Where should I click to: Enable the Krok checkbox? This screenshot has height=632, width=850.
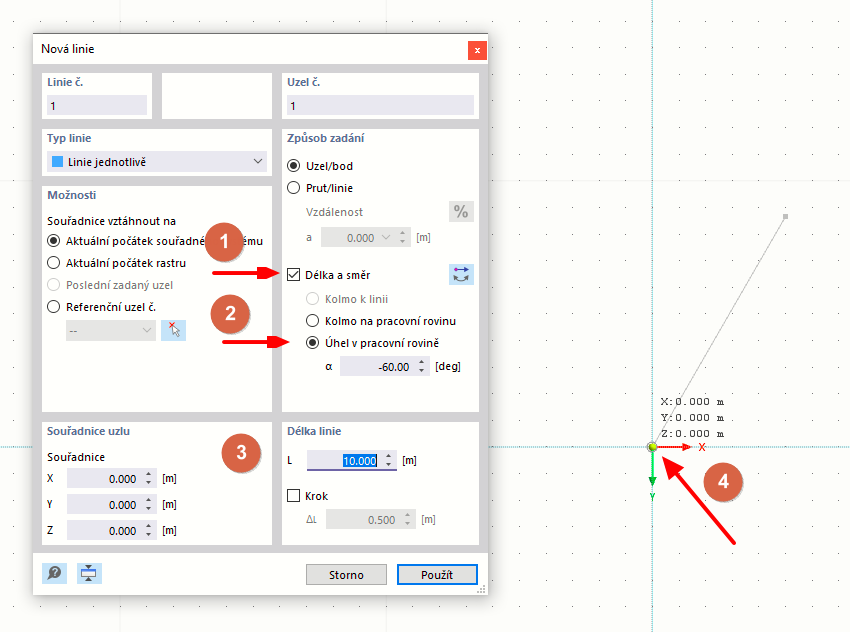(x=293, y=496)
